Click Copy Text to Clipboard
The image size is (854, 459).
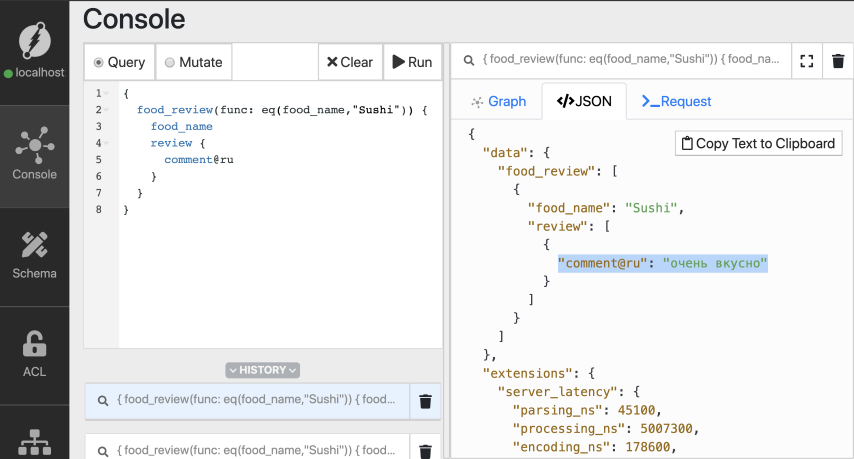click(x=758, y=143)
